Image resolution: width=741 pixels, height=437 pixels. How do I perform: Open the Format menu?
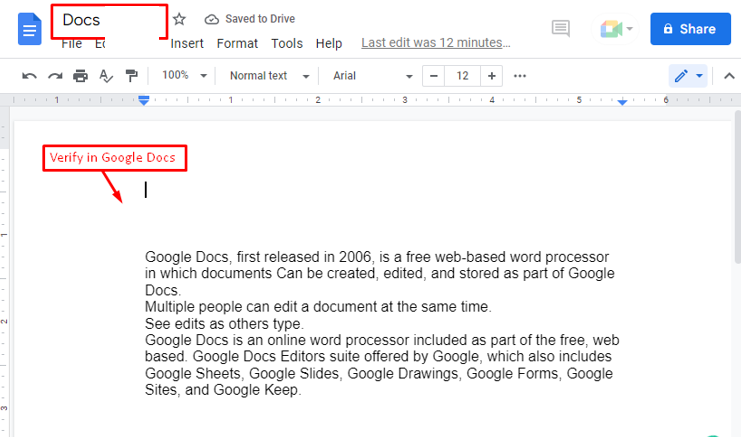coord(237,43)
